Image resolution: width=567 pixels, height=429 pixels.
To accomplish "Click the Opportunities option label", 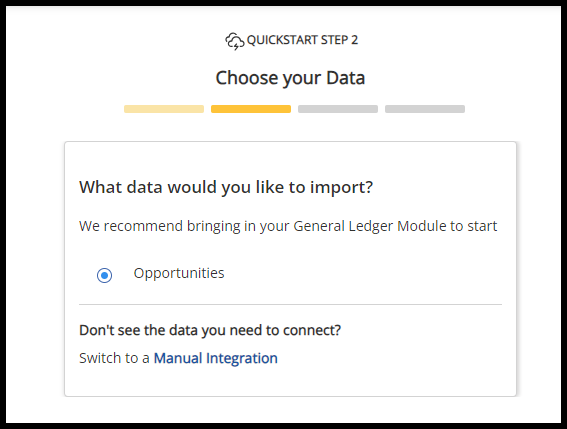I will [179, 273].
